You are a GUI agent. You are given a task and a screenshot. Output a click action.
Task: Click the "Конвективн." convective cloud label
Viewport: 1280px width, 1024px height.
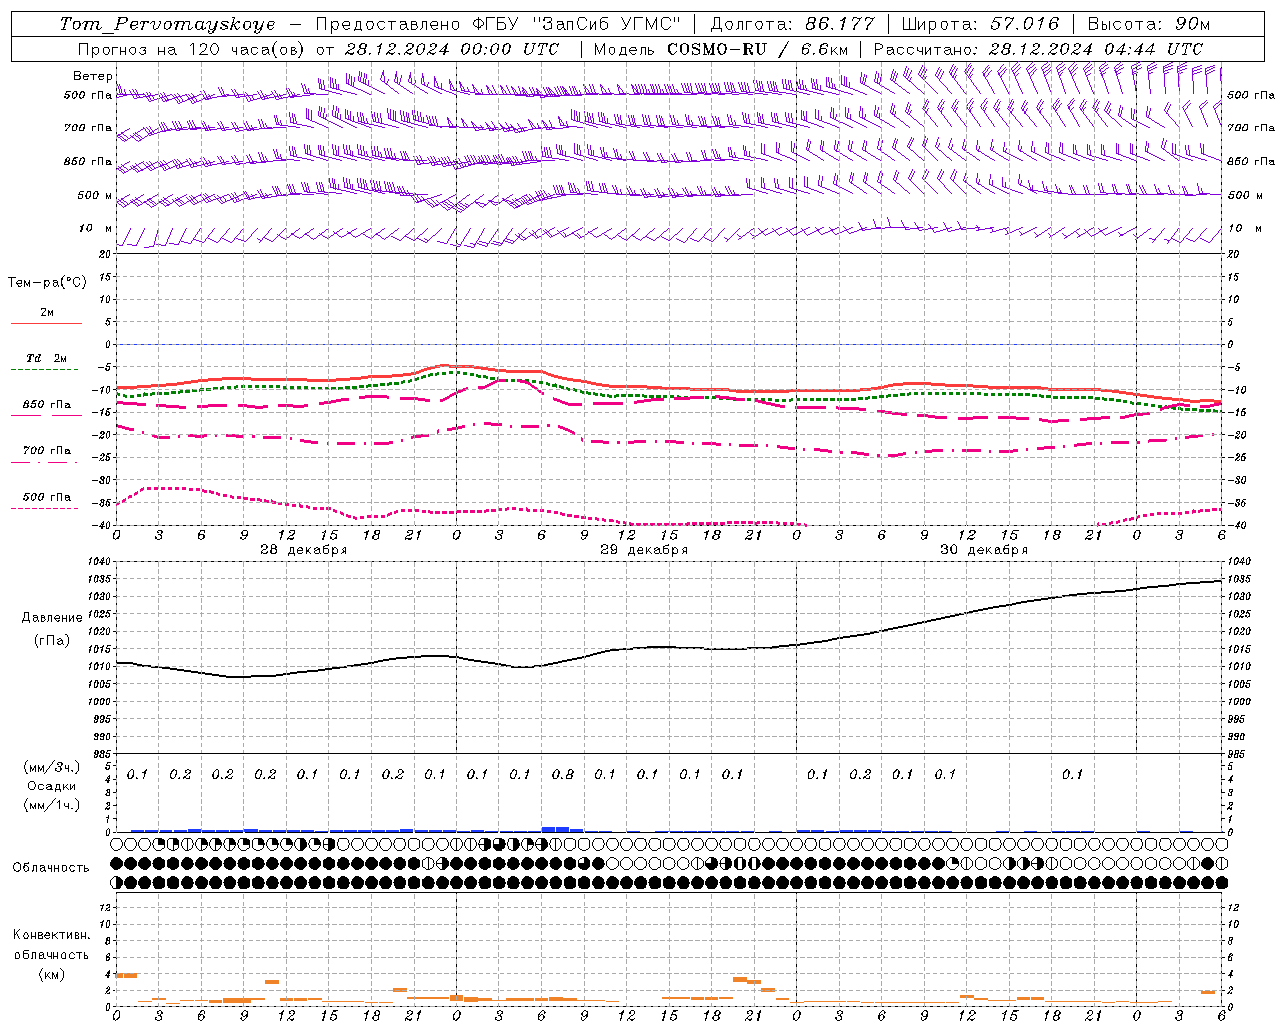[51, 935]
